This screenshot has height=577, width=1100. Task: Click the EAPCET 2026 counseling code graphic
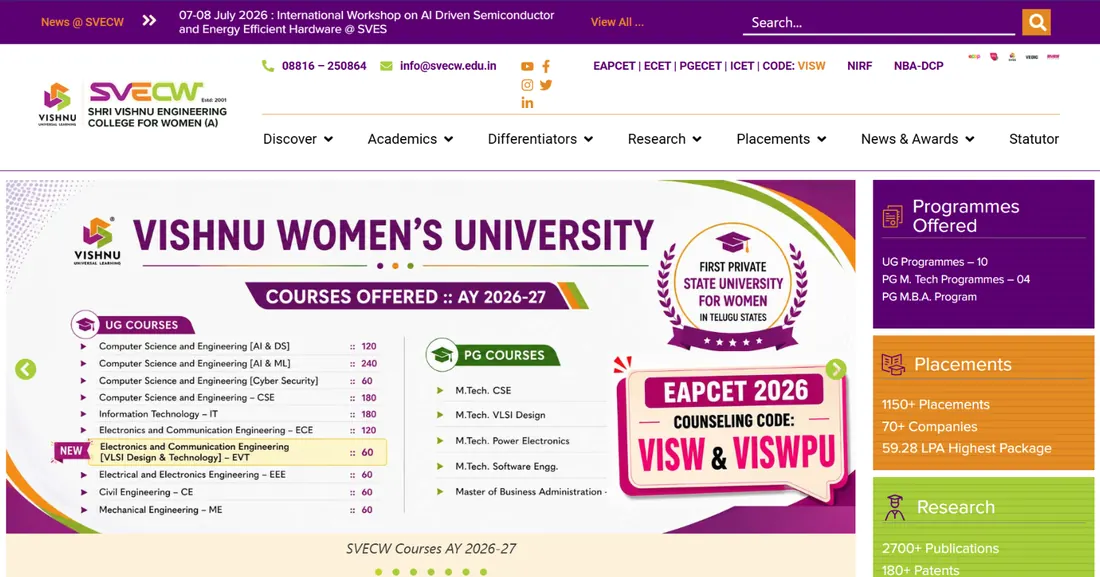[732, 430]
